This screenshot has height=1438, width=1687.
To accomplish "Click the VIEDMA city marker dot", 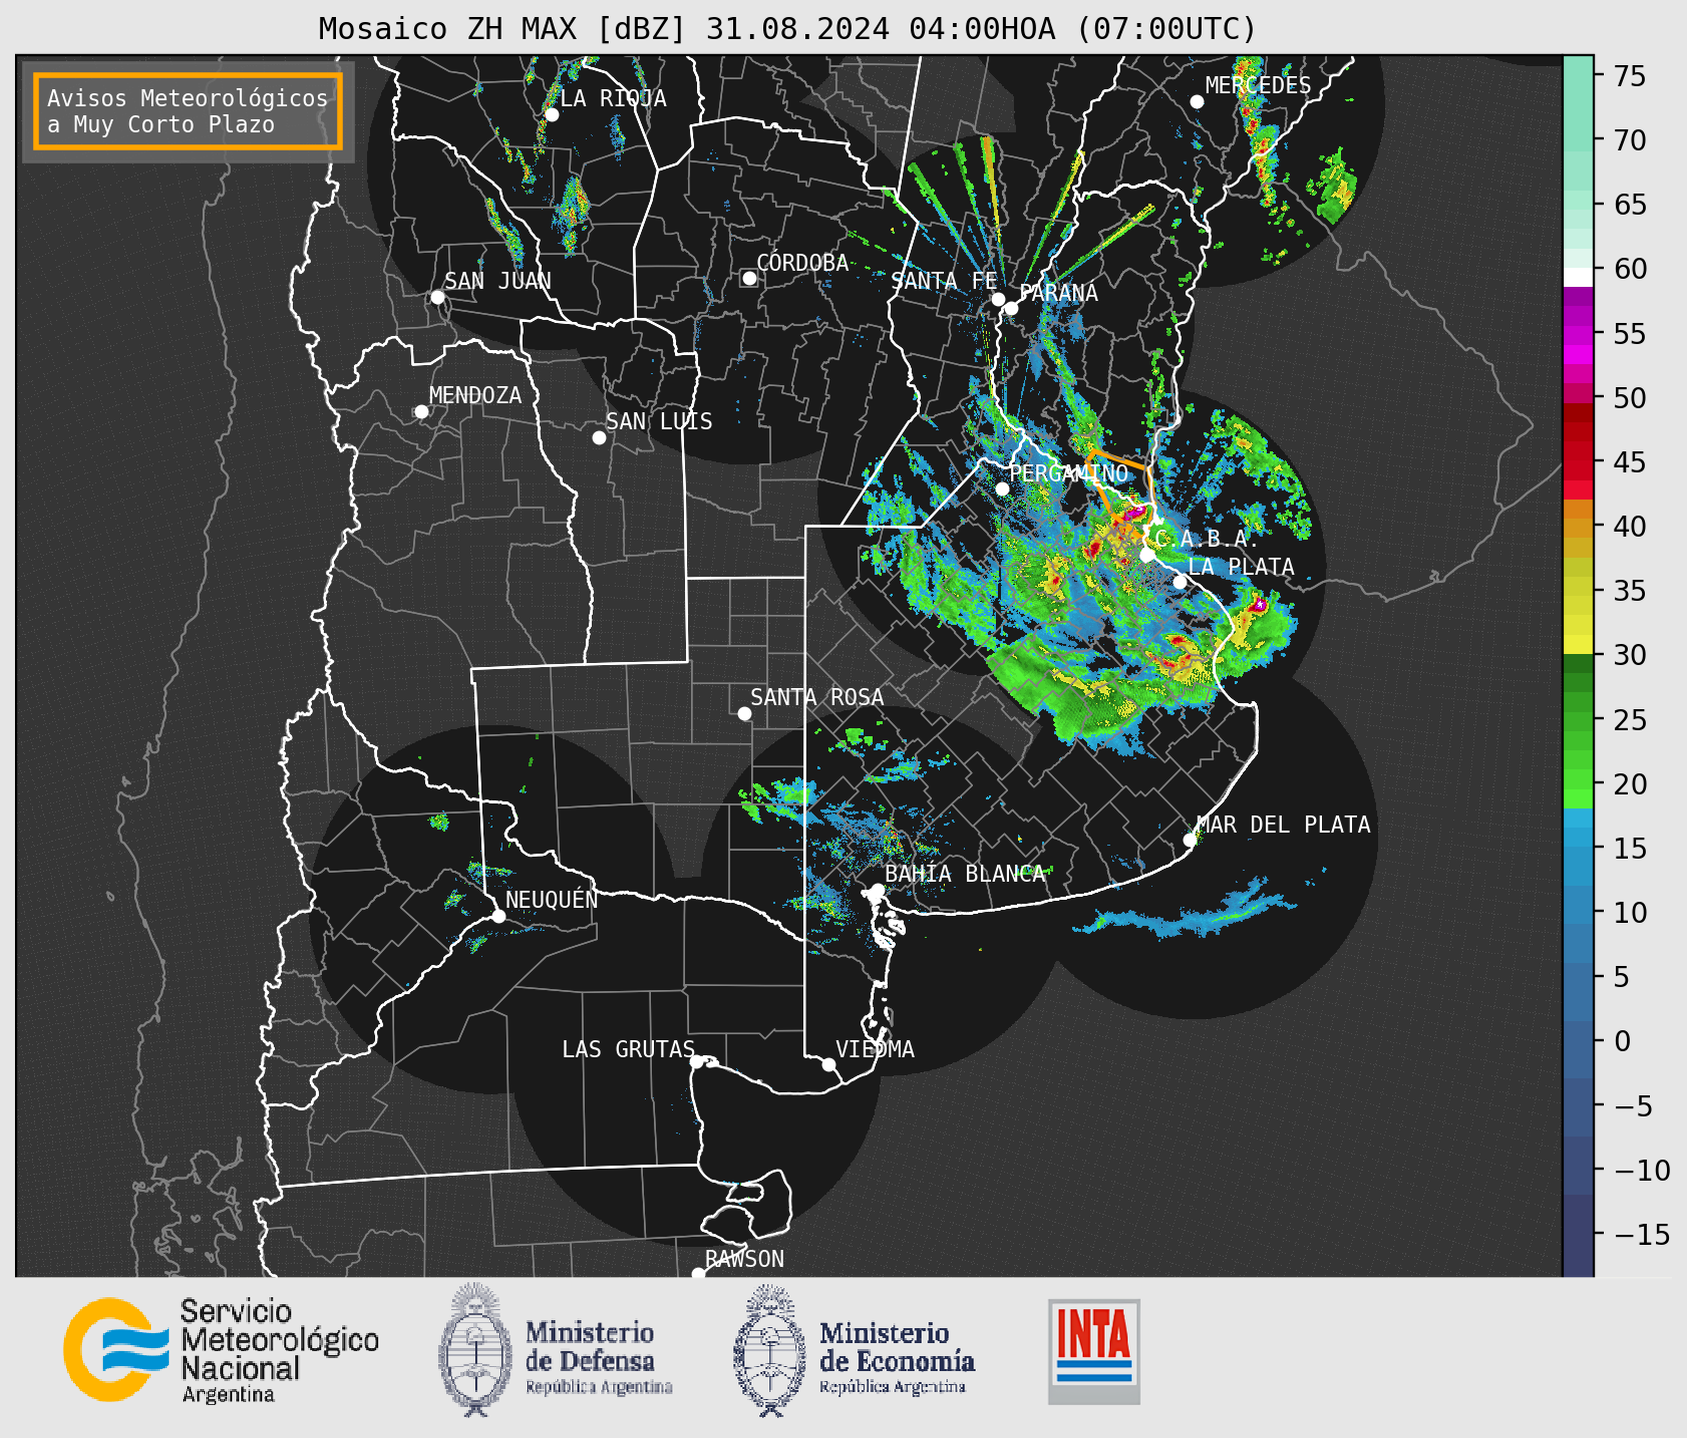I will (x=829, y=1065).
